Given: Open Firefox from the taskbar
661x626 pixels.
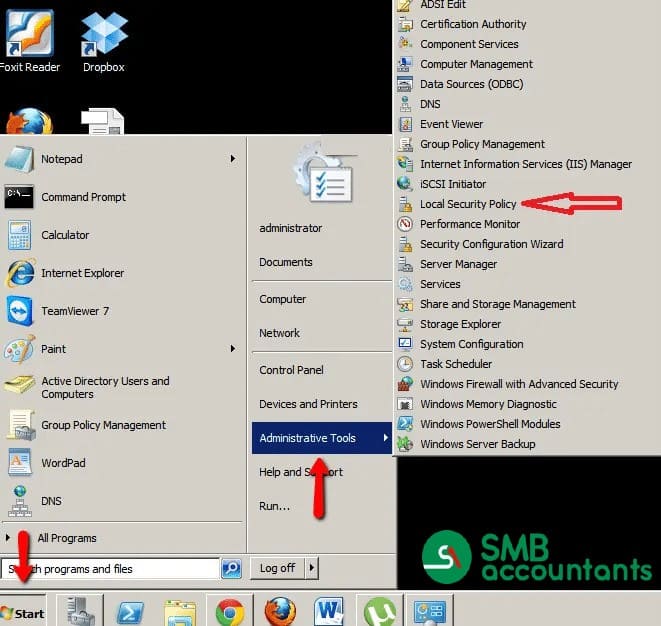Looking at the screenshot, I should (280, 612).
